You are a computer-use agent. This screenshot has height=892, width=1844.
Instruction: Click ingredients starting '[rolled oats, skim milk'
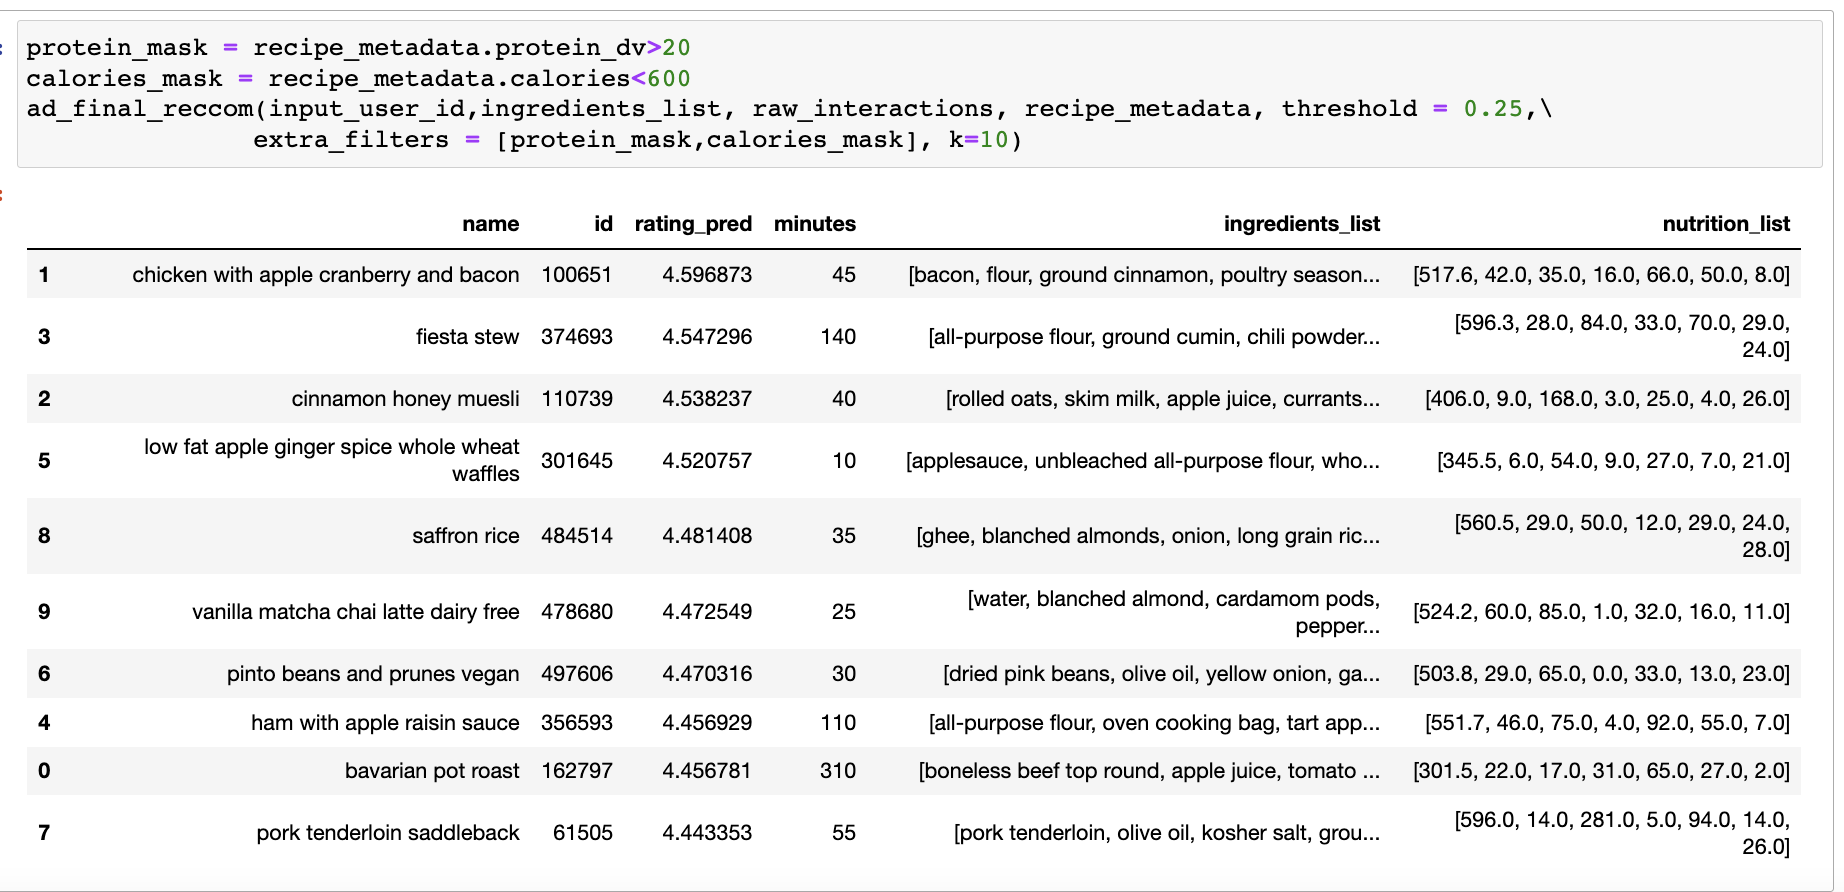tap(1163, 399)
